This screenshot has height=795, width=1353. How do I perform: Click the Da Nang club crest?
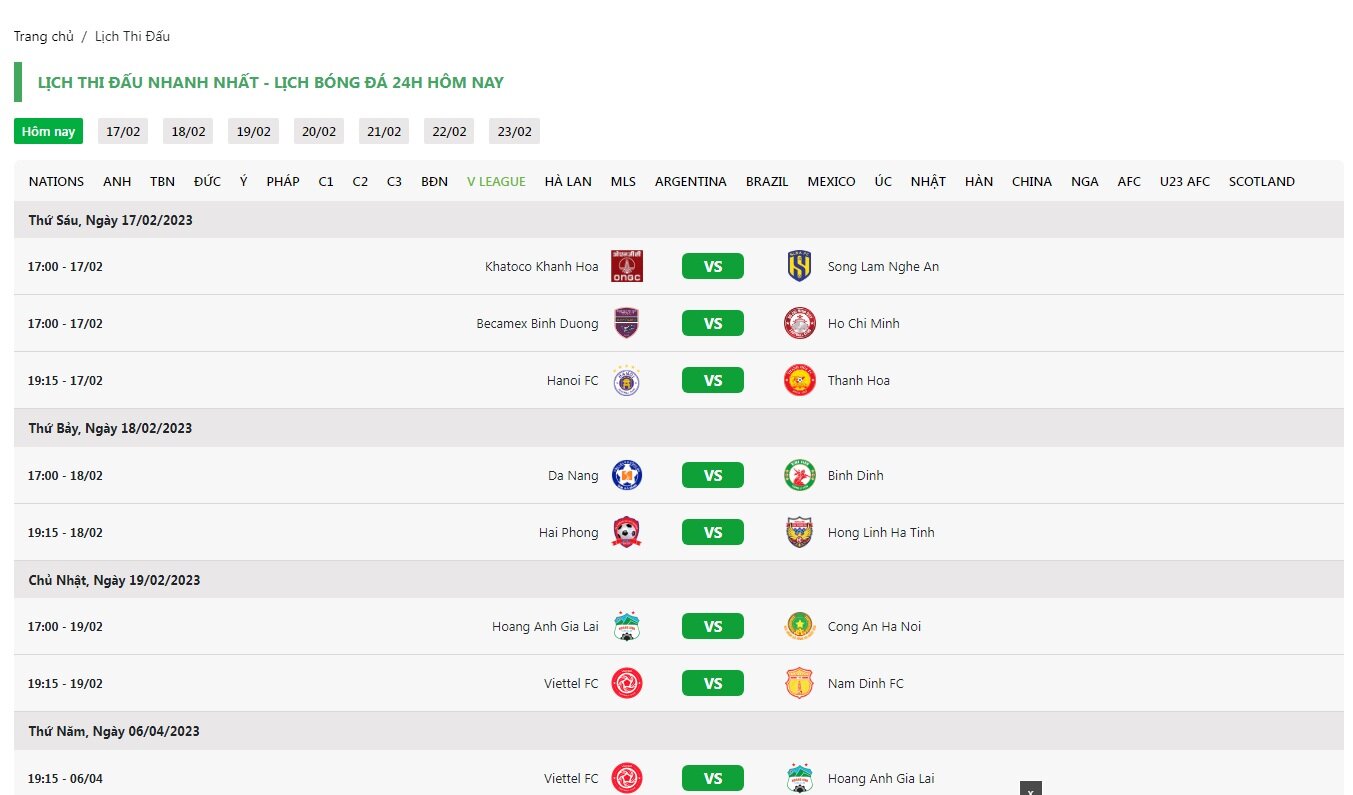(626, 475)
